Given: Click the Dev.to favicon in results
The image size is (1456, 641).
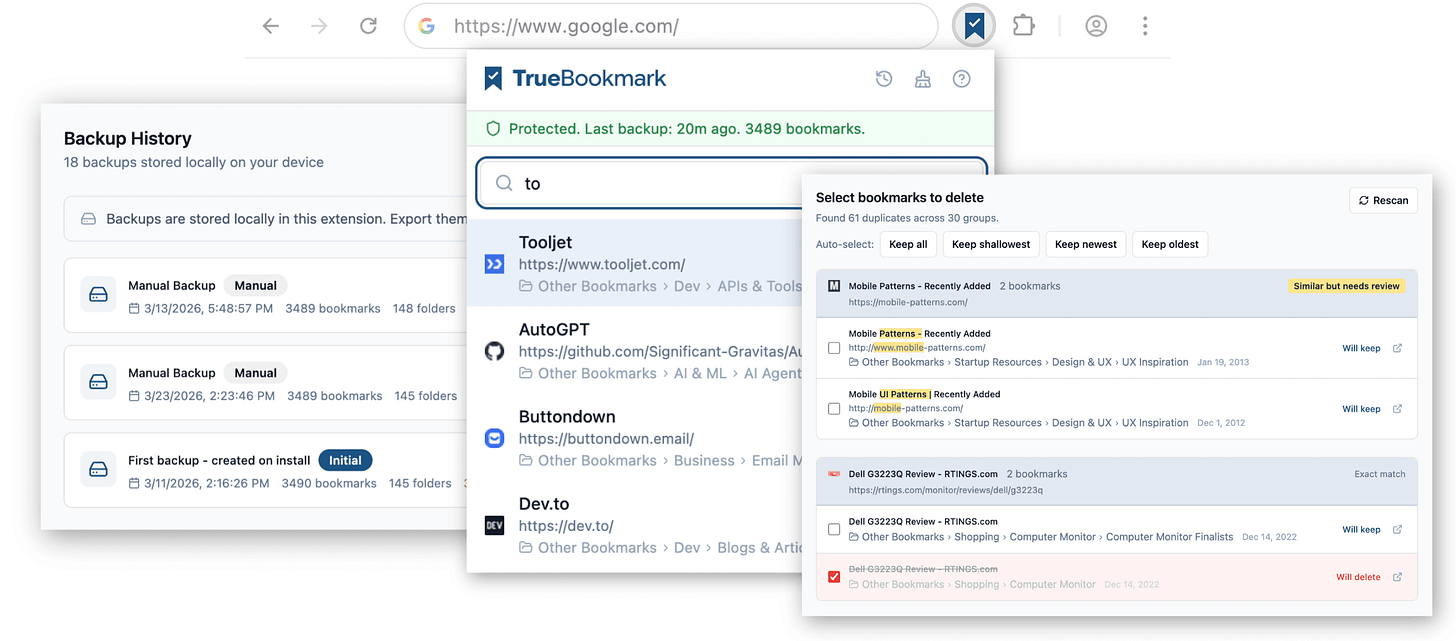Looking at the screenshot, I should [x=493, y=524].
